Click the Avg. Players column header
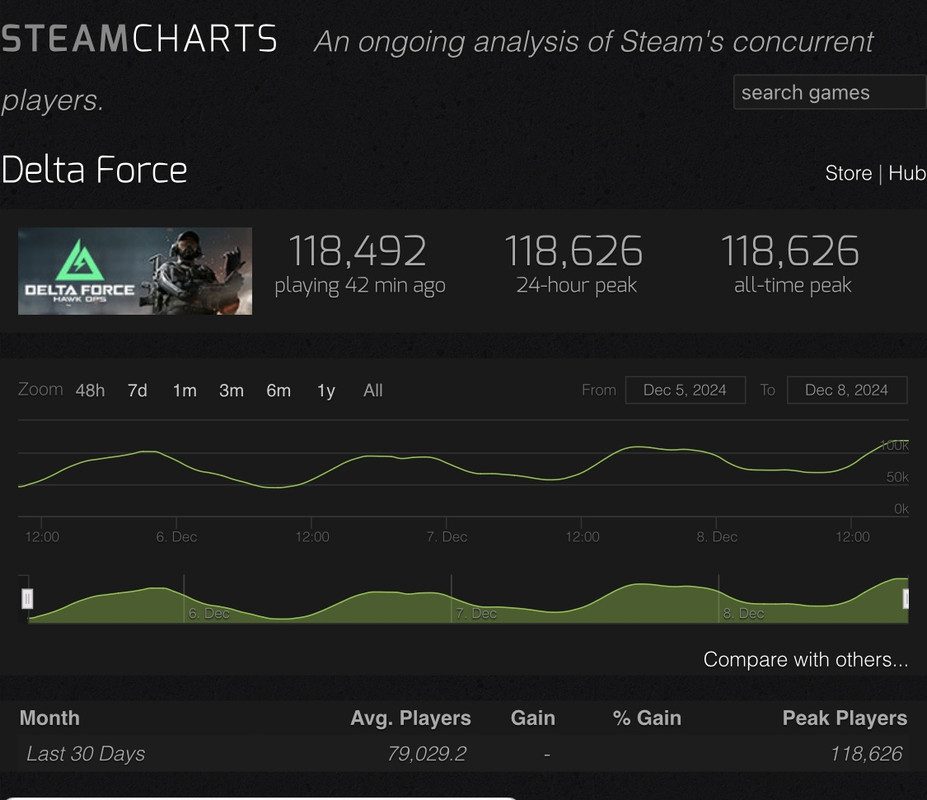The image size is (927, 800). tap(410, 718)
